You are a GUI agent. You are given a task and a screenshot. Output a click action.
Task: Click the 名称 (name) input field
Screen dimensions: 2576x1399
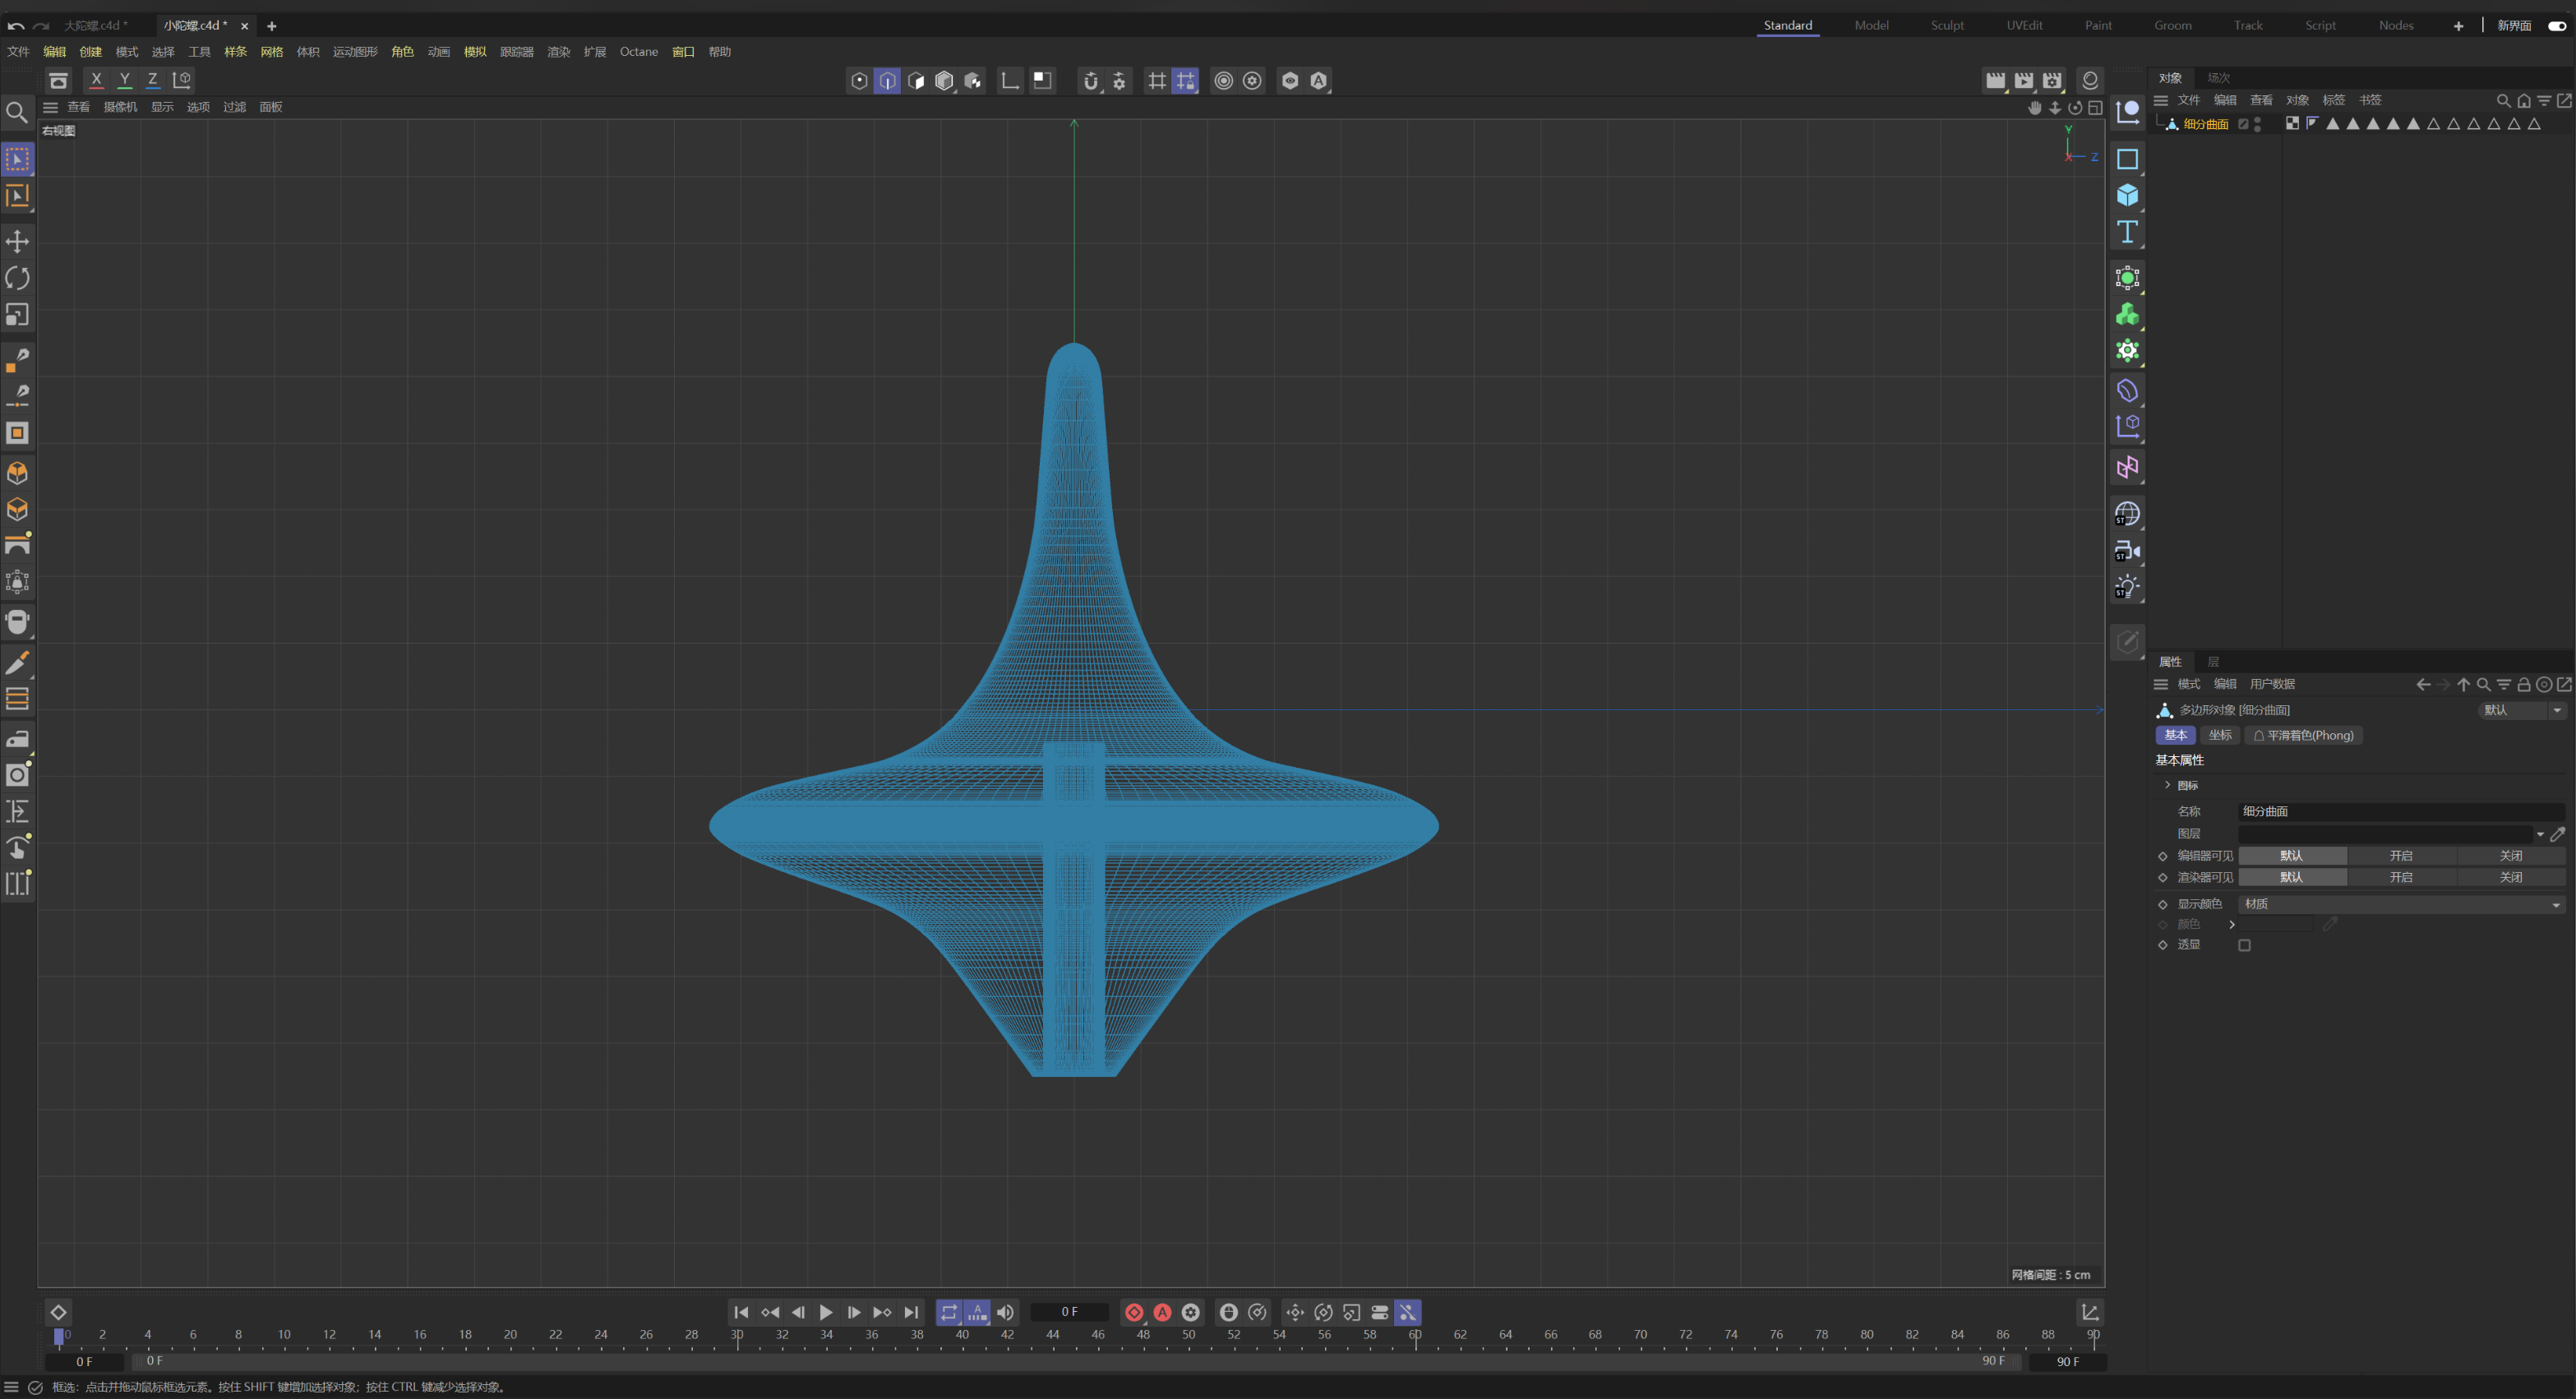(2401, 811)
